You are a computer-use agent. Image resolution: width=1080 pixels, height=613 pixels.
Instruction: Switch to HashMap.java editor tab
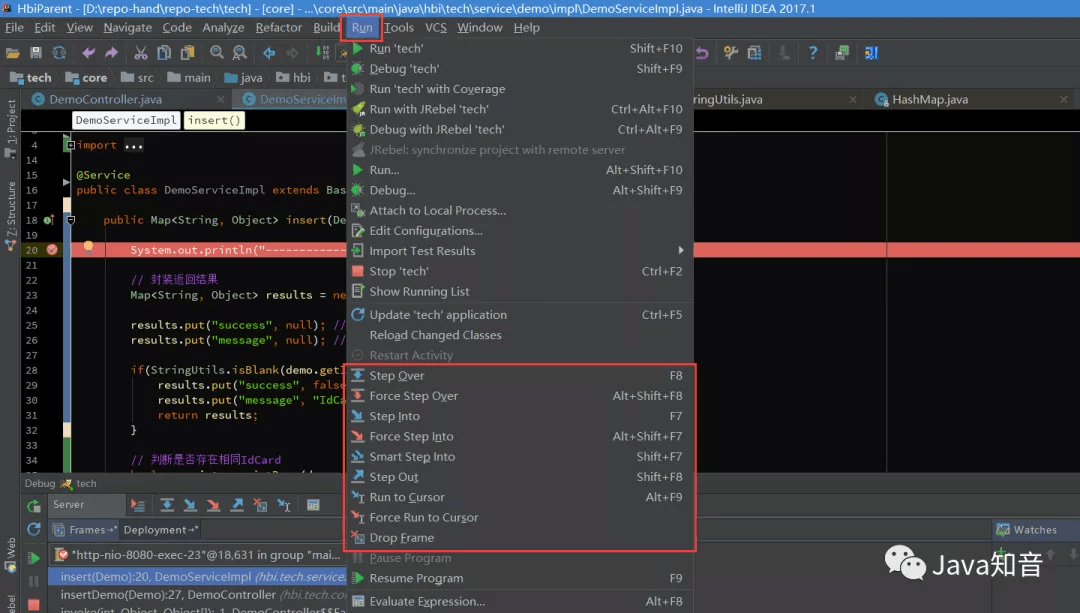pos(929,99)
